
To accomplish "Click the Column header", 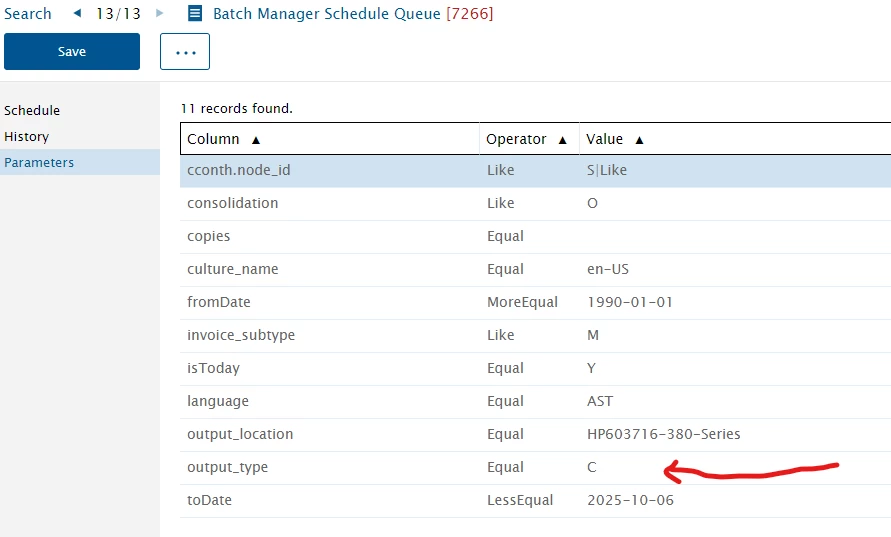I will pos(213,139).
